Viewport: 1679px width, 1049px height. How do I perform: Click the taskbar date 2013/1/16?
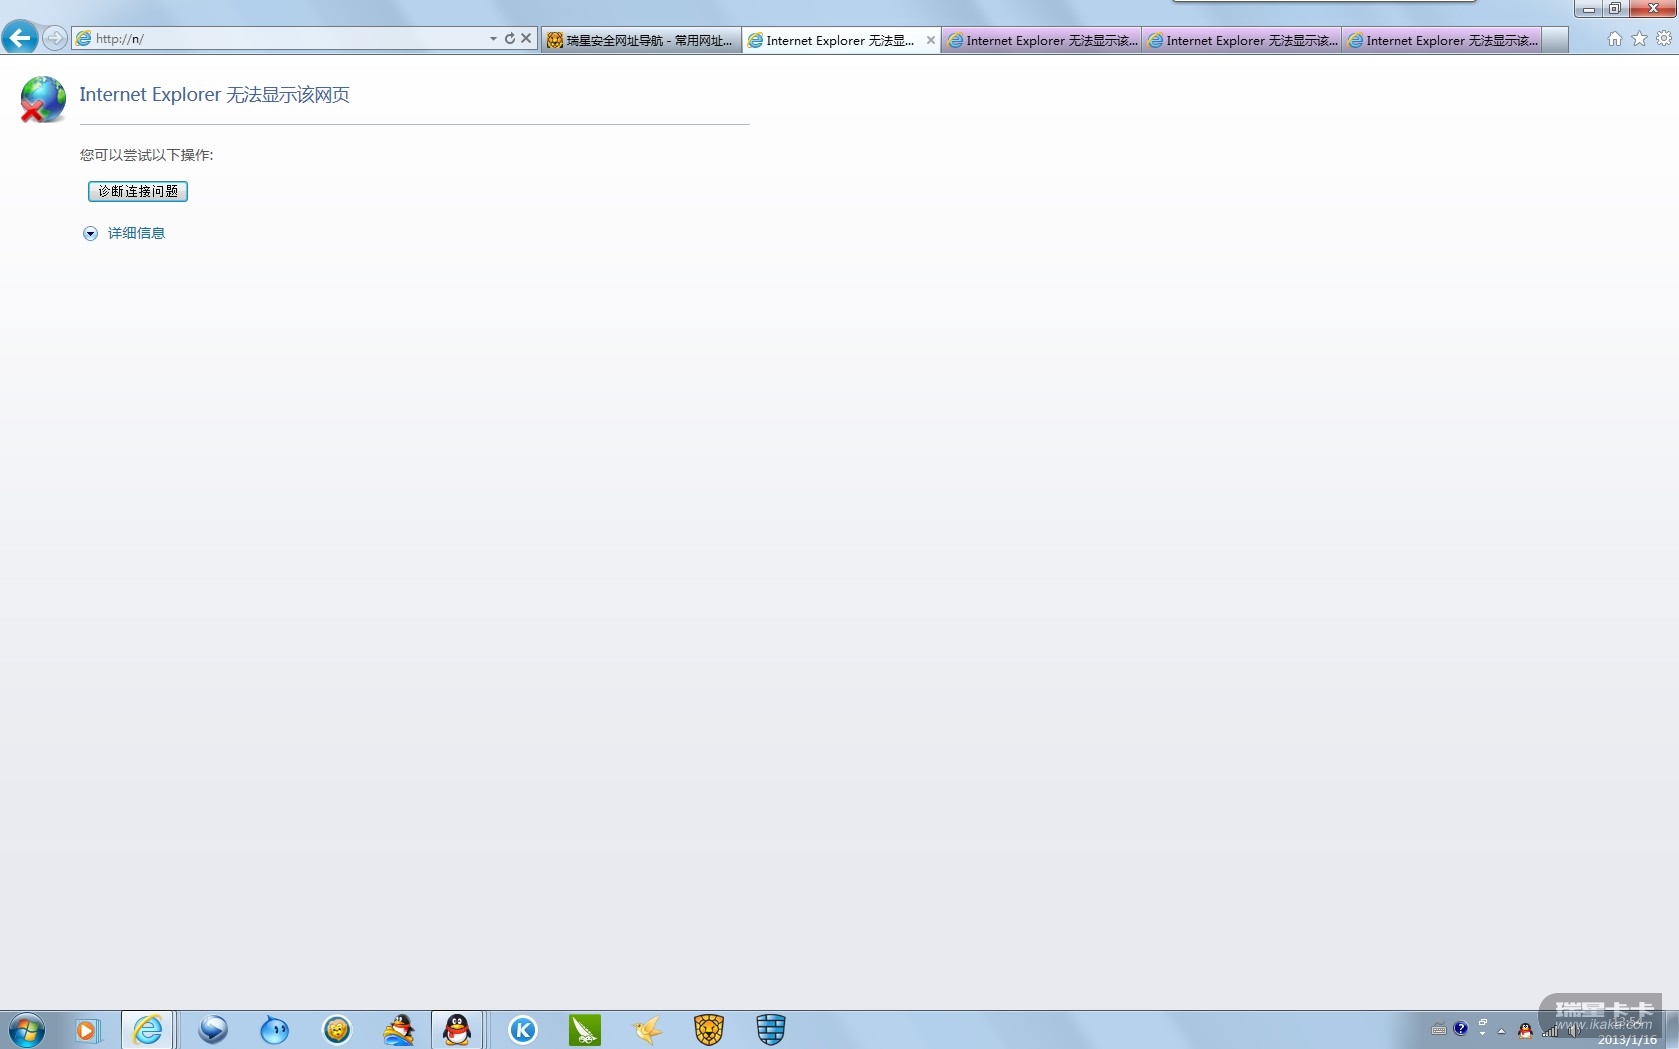pos(1627,1040)
